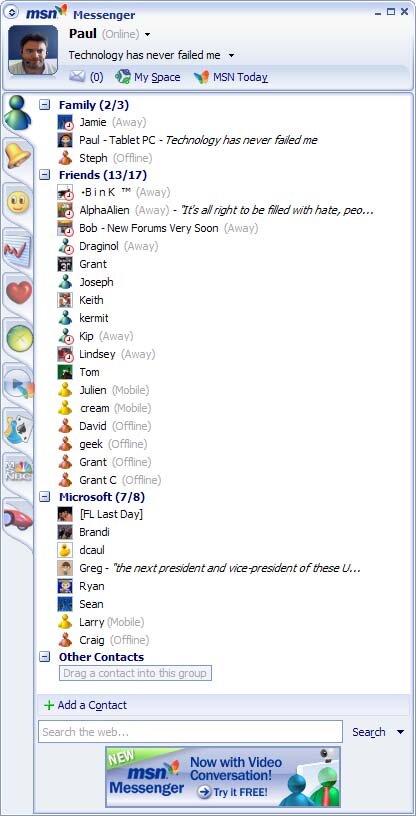The height and width of the screenshot is (816, 416).
Task: Open the red heart dating tab
Action: (x=19, y=293)
